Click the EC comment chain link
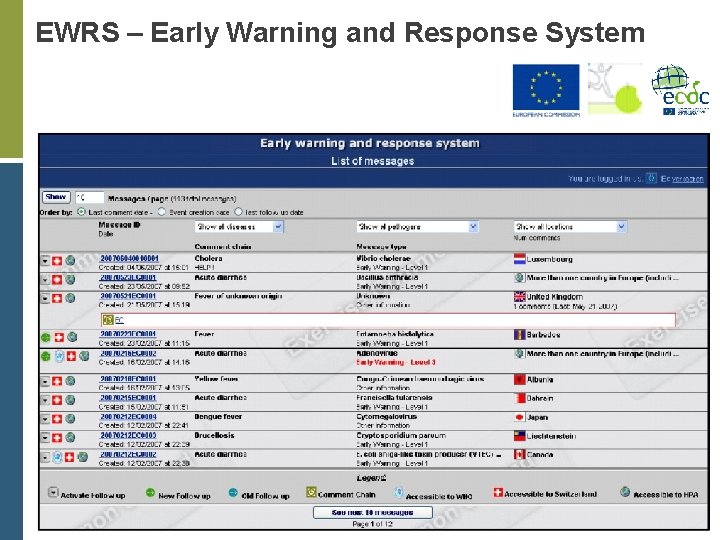720x540 pixels. (119, 320)
